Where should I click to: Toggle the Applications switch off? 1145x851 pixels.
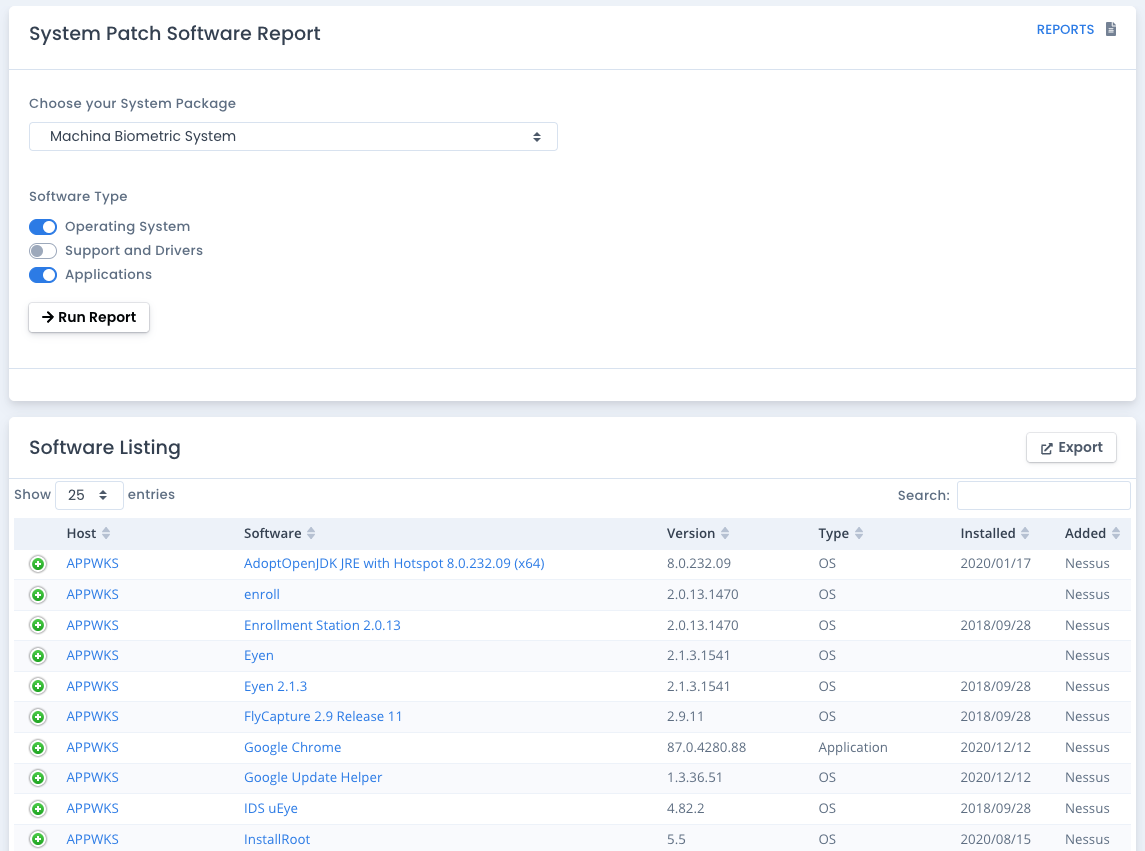click(x=43, y=275)
